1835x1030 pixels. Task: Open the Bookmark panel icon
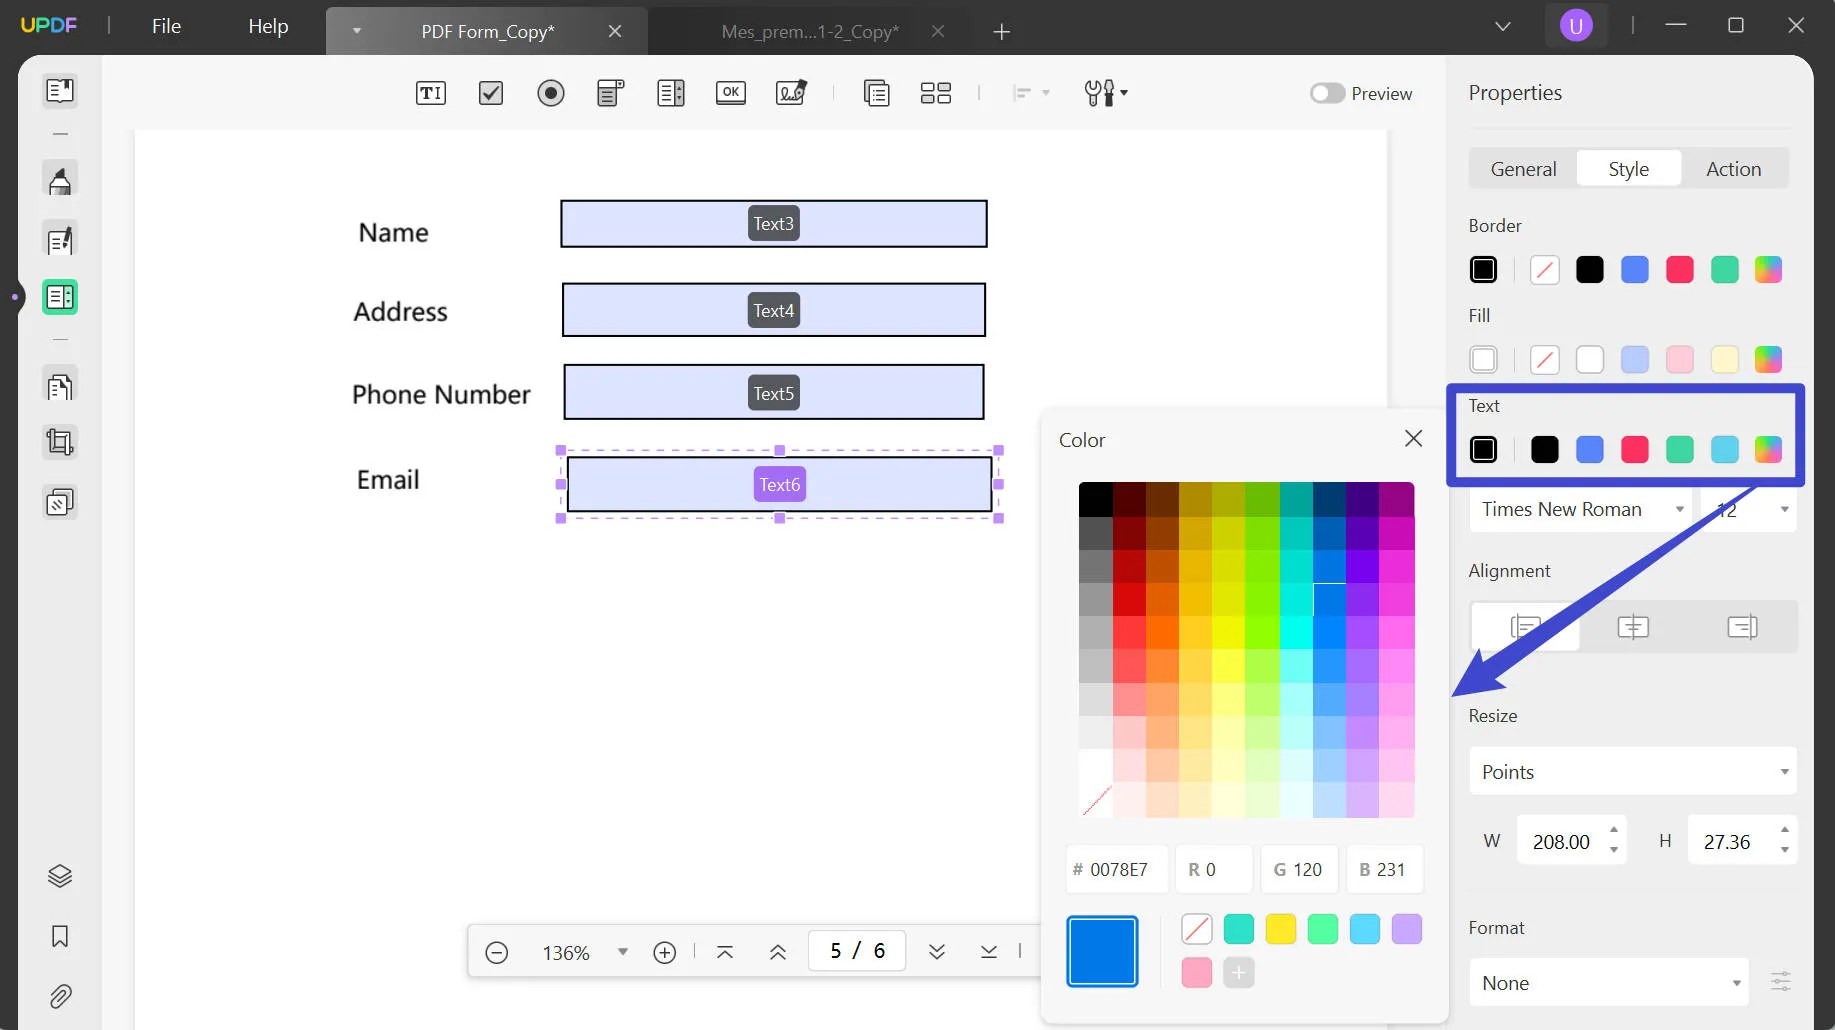click(x=60, y=936)
